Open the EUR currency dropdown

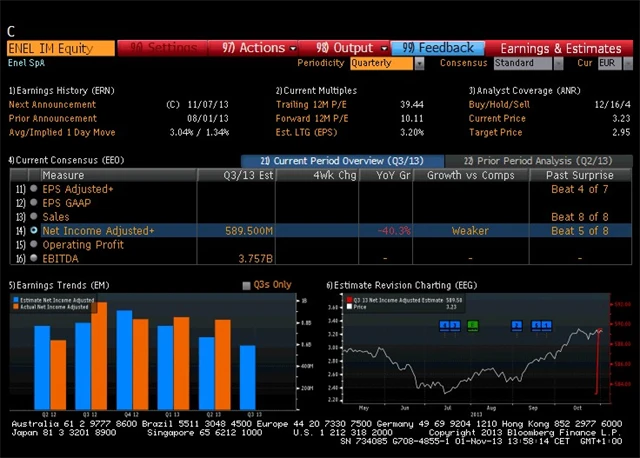click(x=610, y=63)
